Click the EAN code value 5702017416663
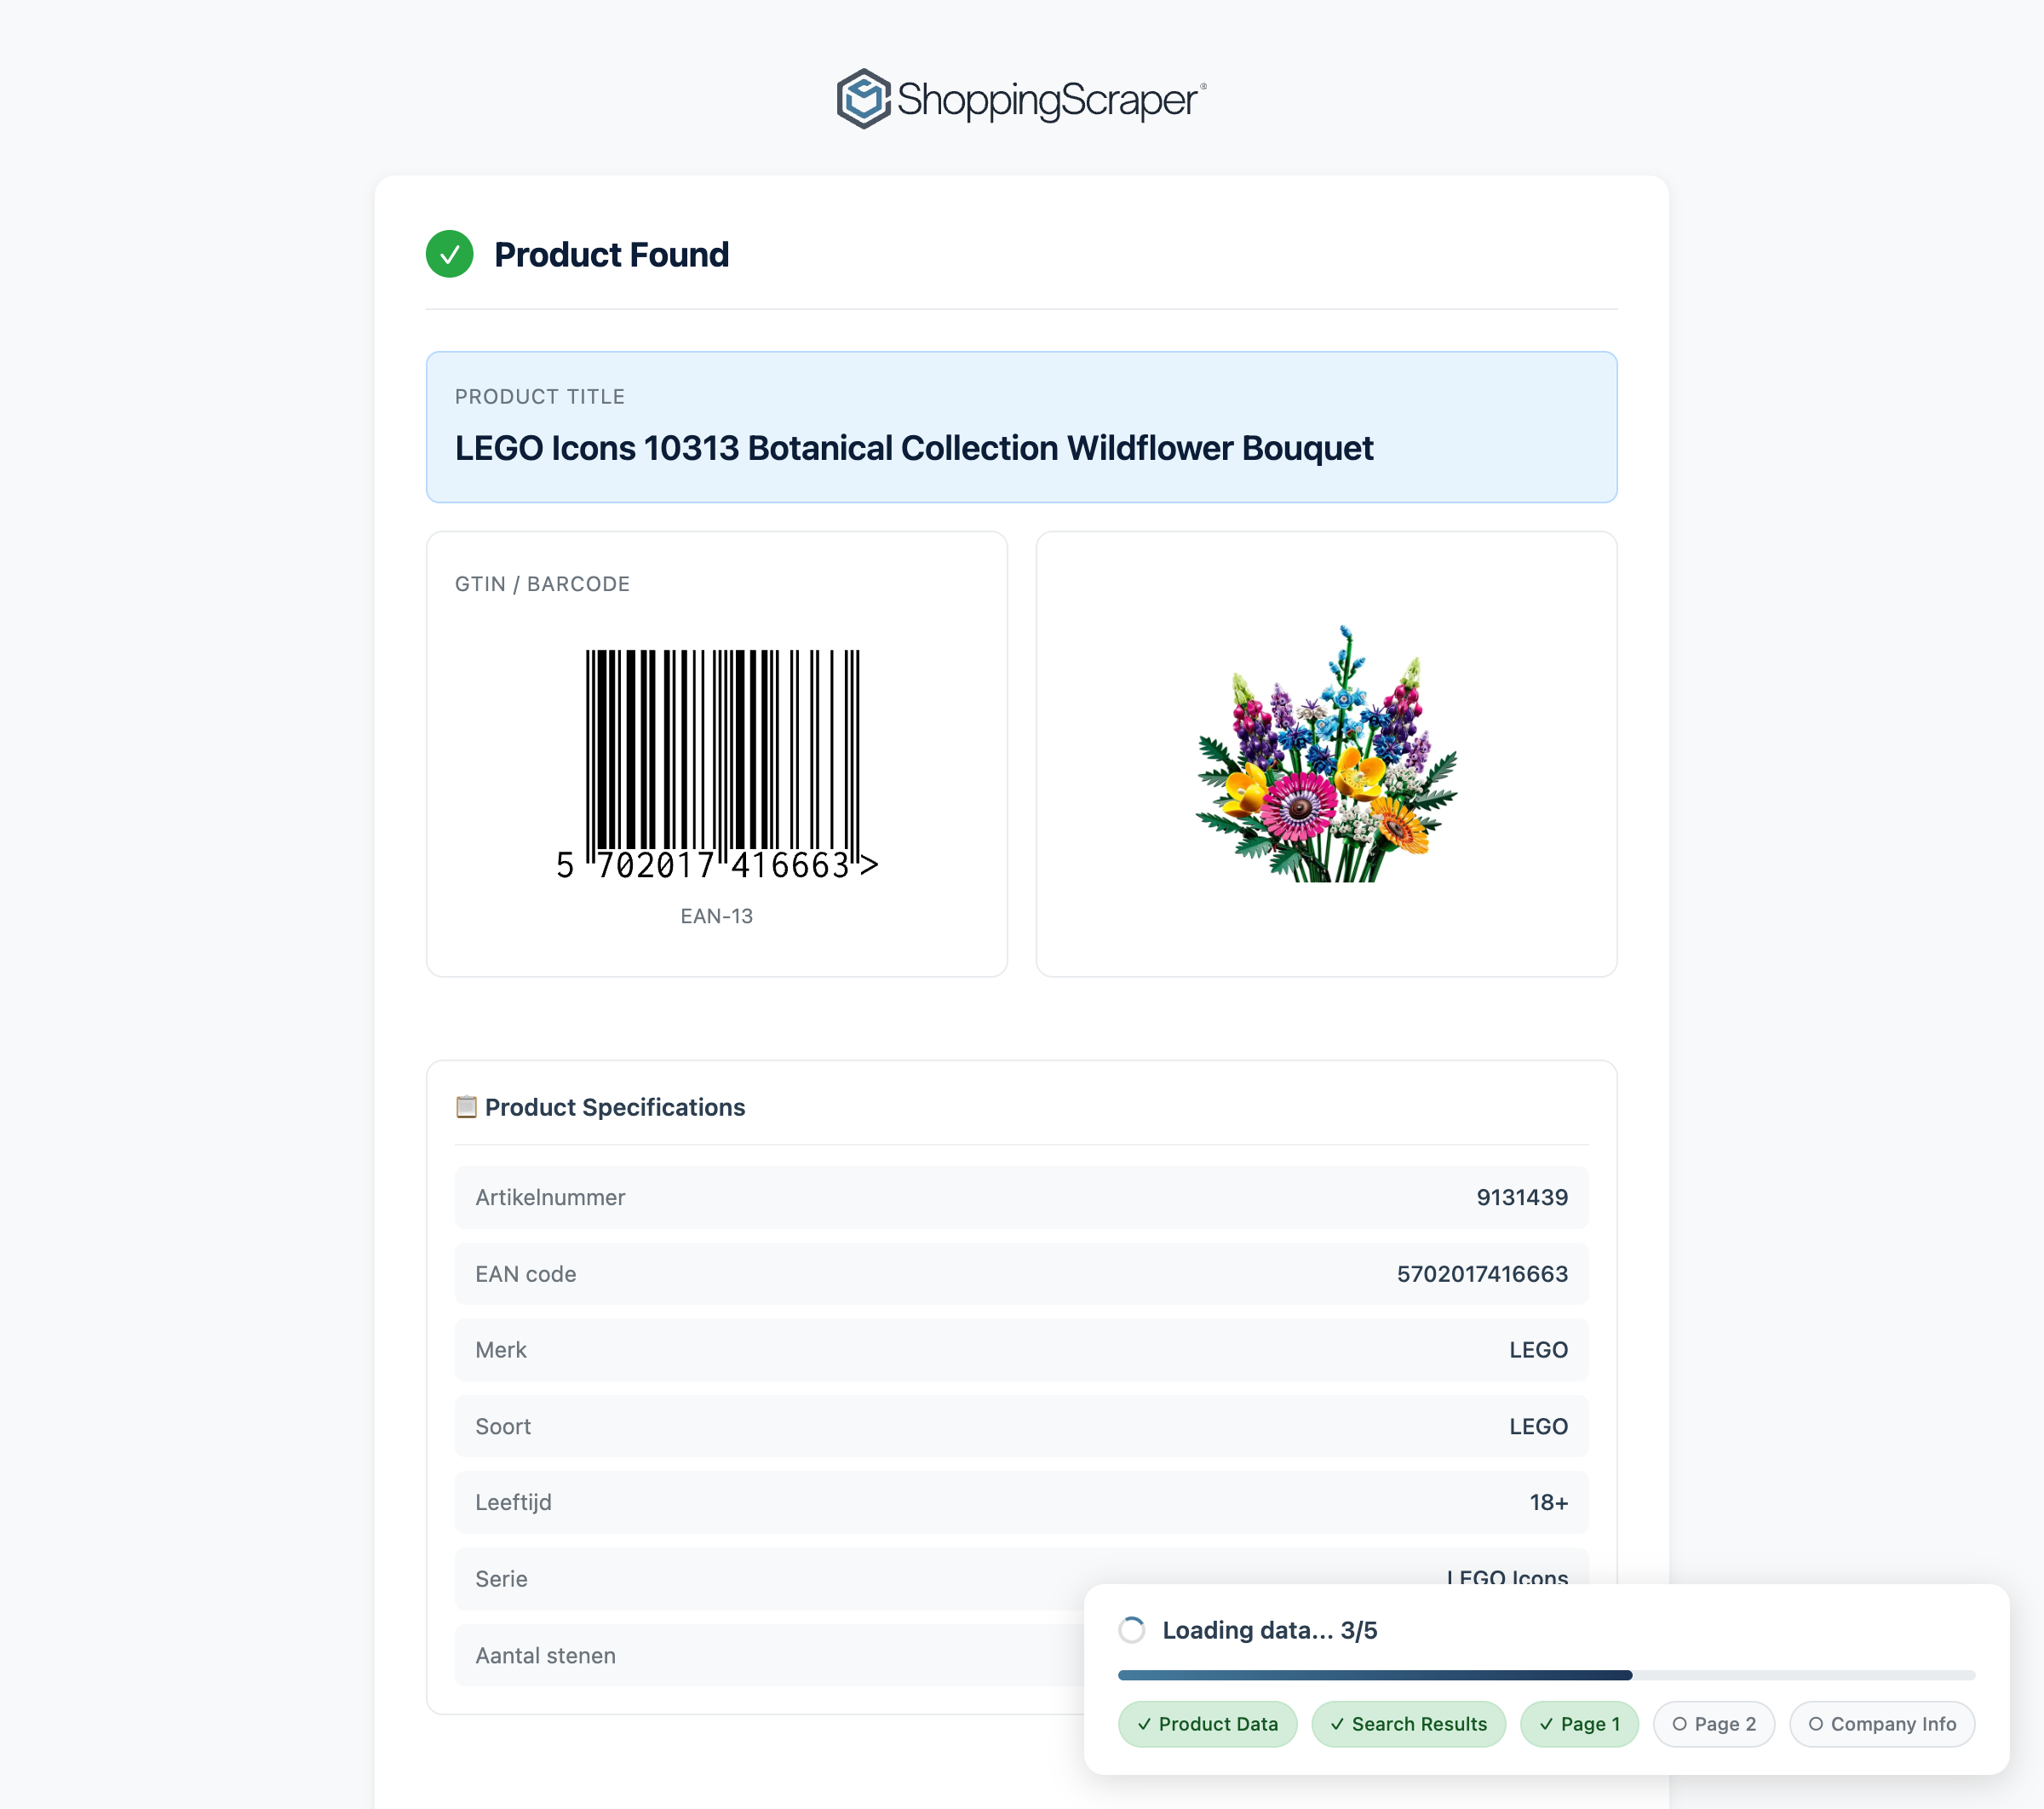 tap(1482, 1274)
